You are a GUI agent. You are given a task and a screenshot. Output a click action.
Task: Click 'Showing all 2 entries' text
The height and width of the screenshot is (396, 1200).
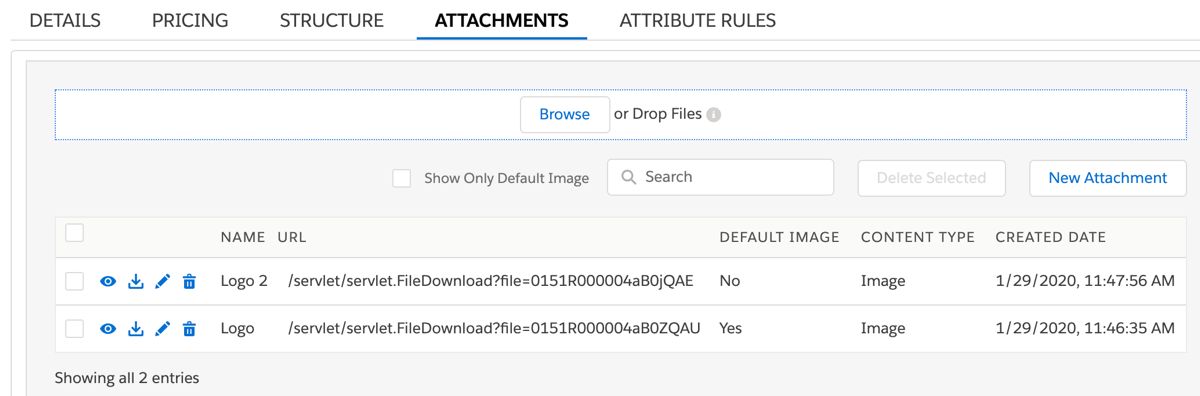click(x=127, y=378)
